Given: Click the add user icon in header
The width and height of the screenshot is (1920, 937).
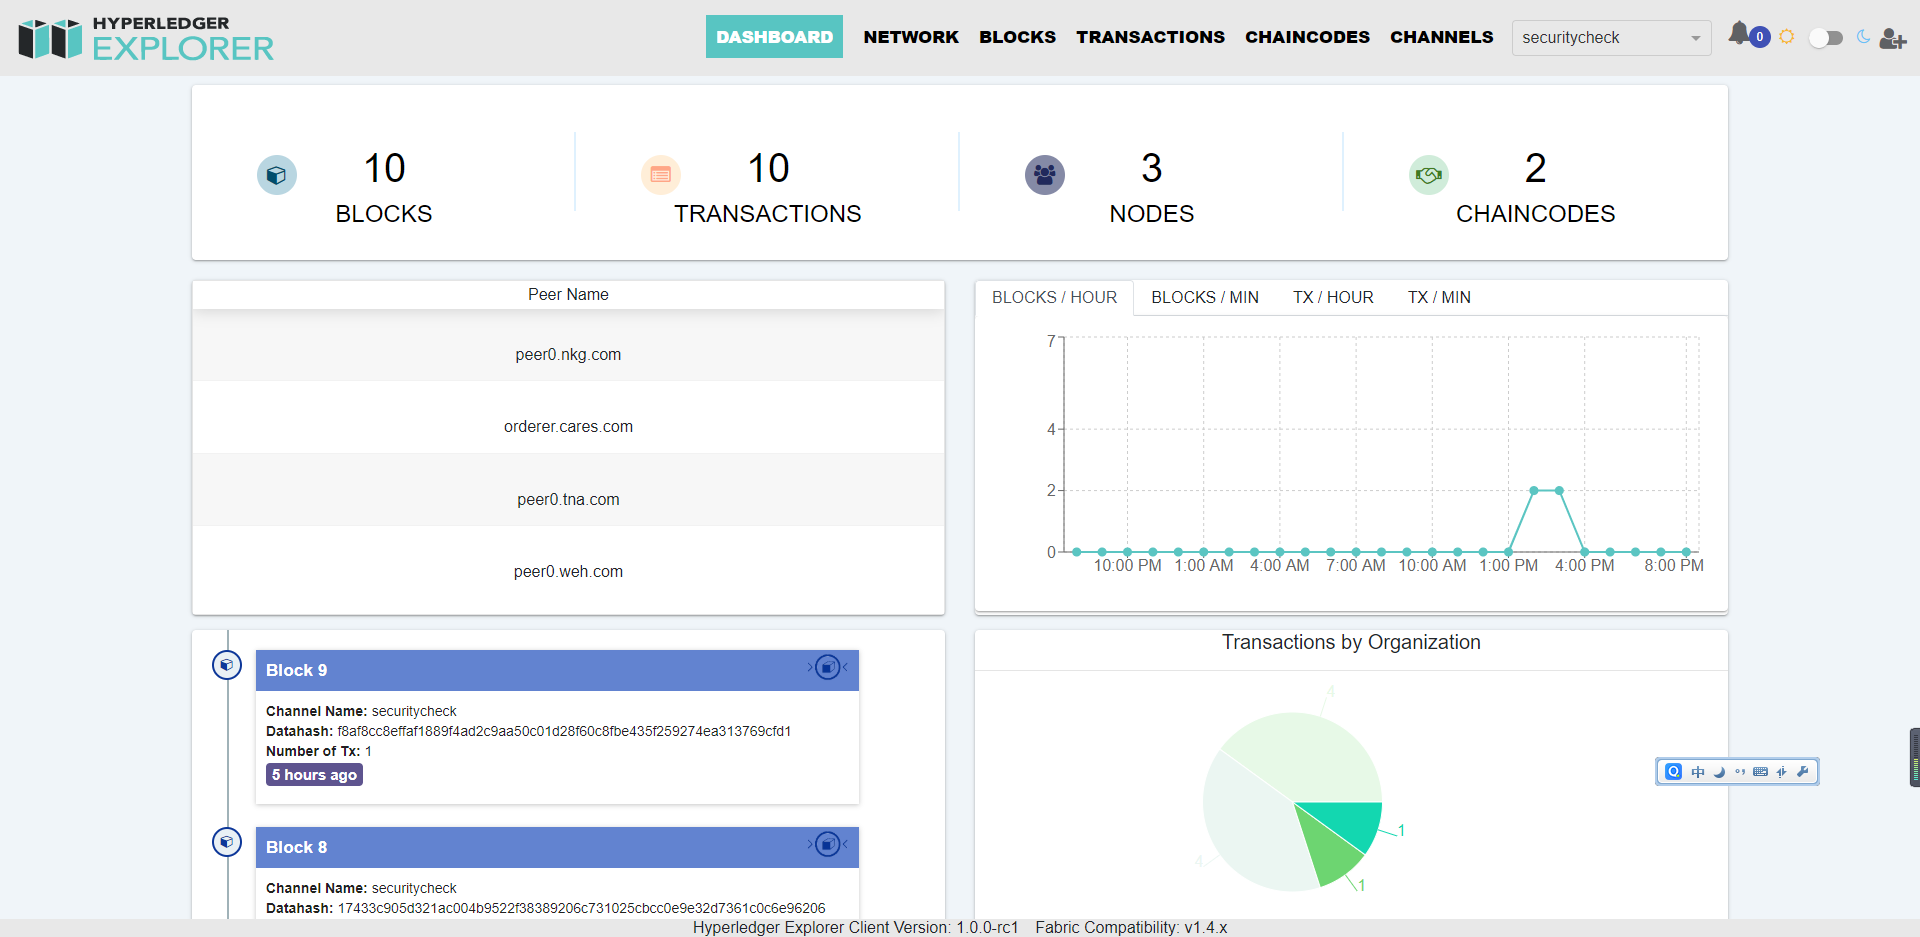Looking at the screenshot, I should tap(1892, 38).
